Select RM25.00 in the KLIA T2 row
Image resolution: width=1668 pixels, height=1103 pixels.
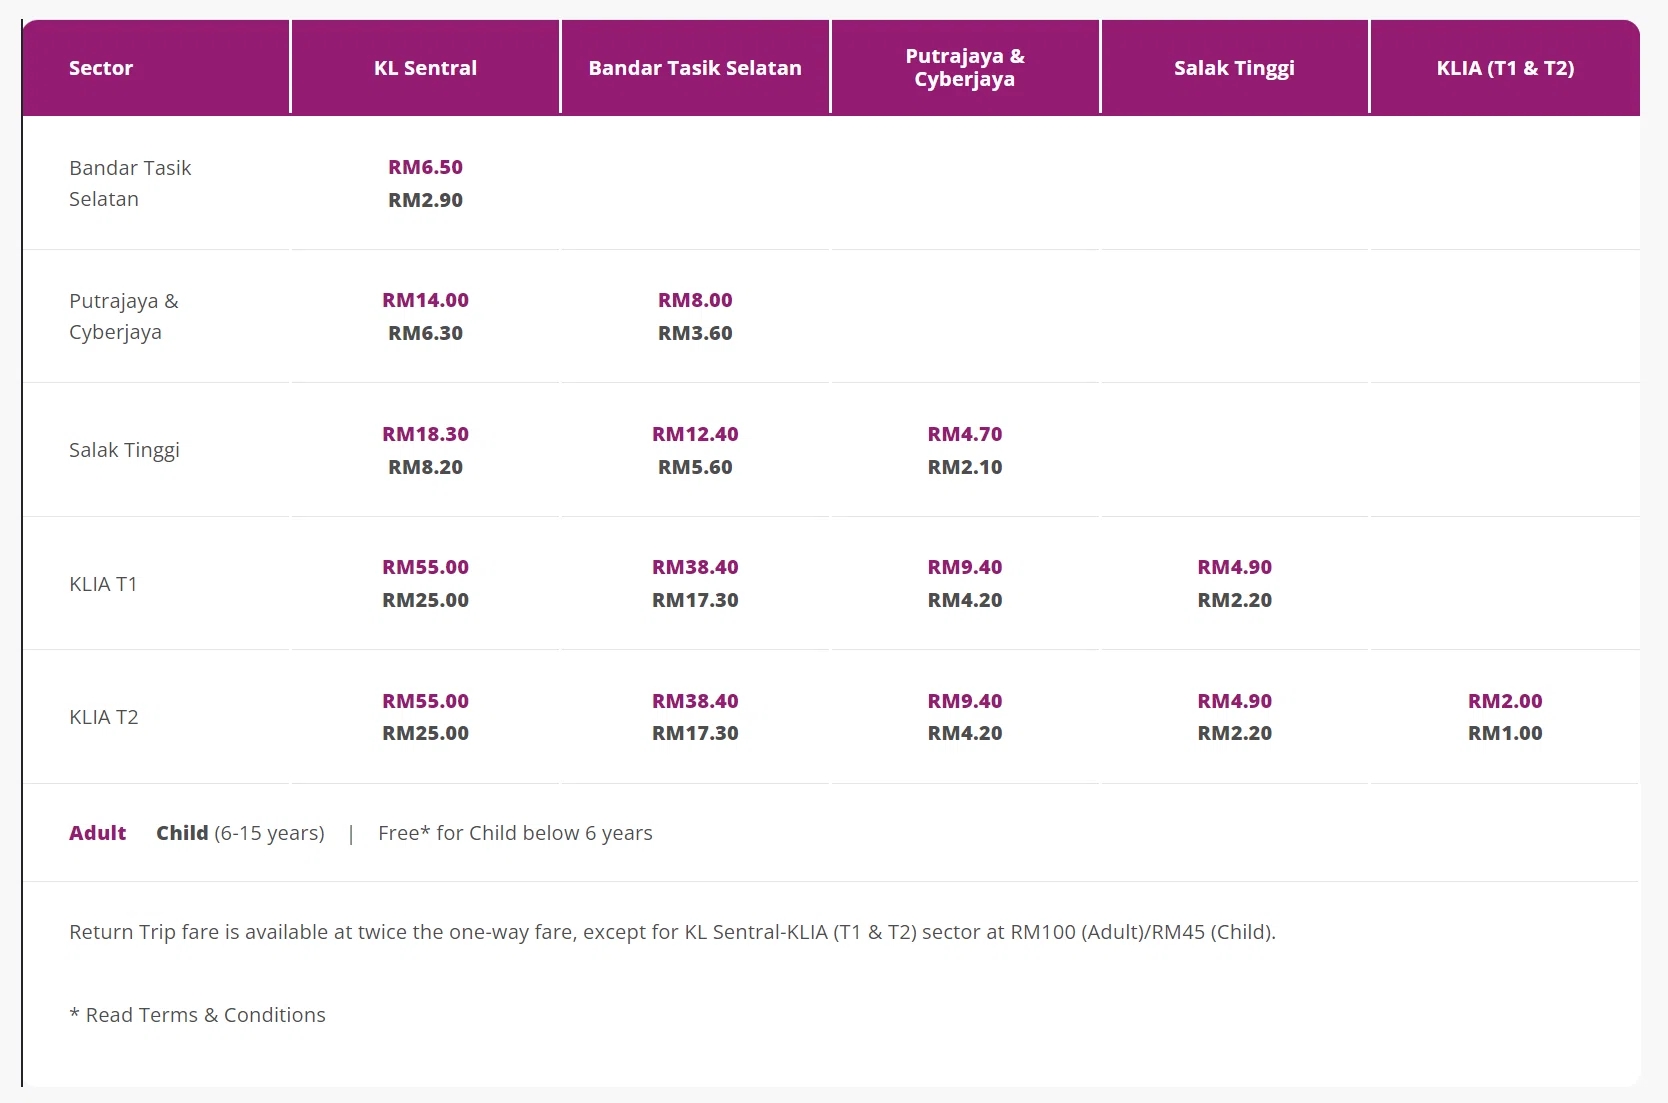[x=425, y=733]
